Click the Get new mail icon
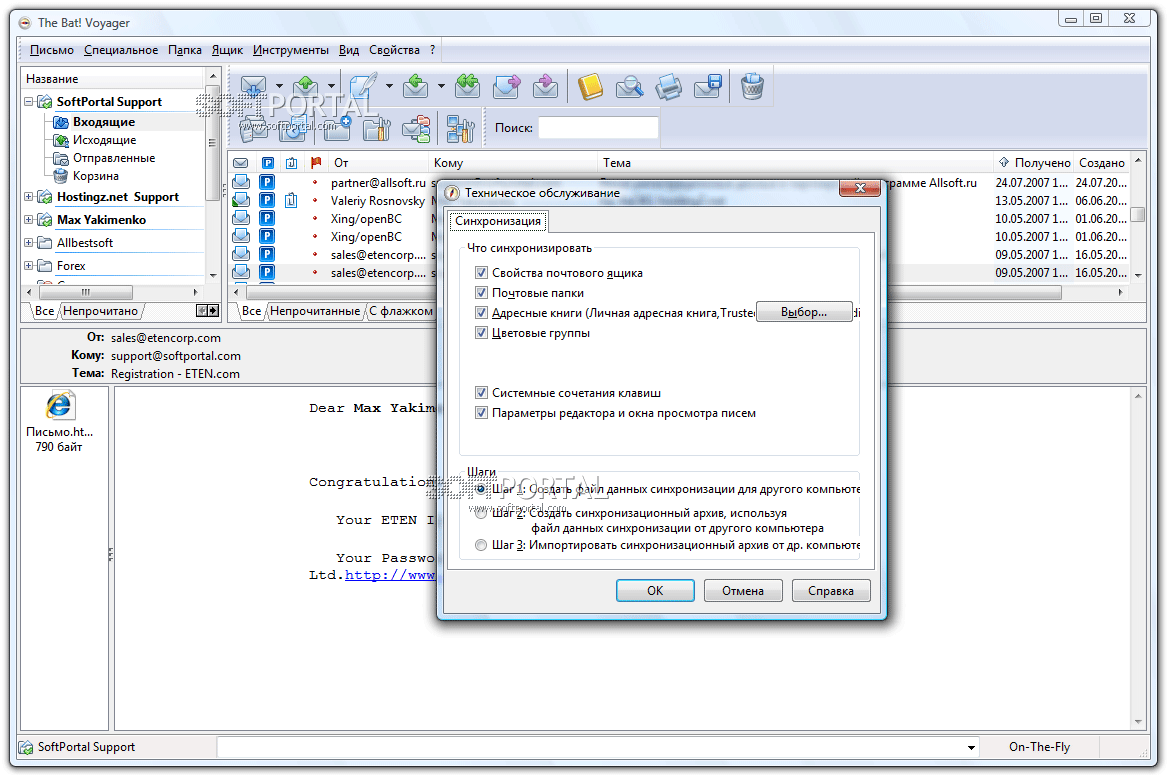 (254, 87)
